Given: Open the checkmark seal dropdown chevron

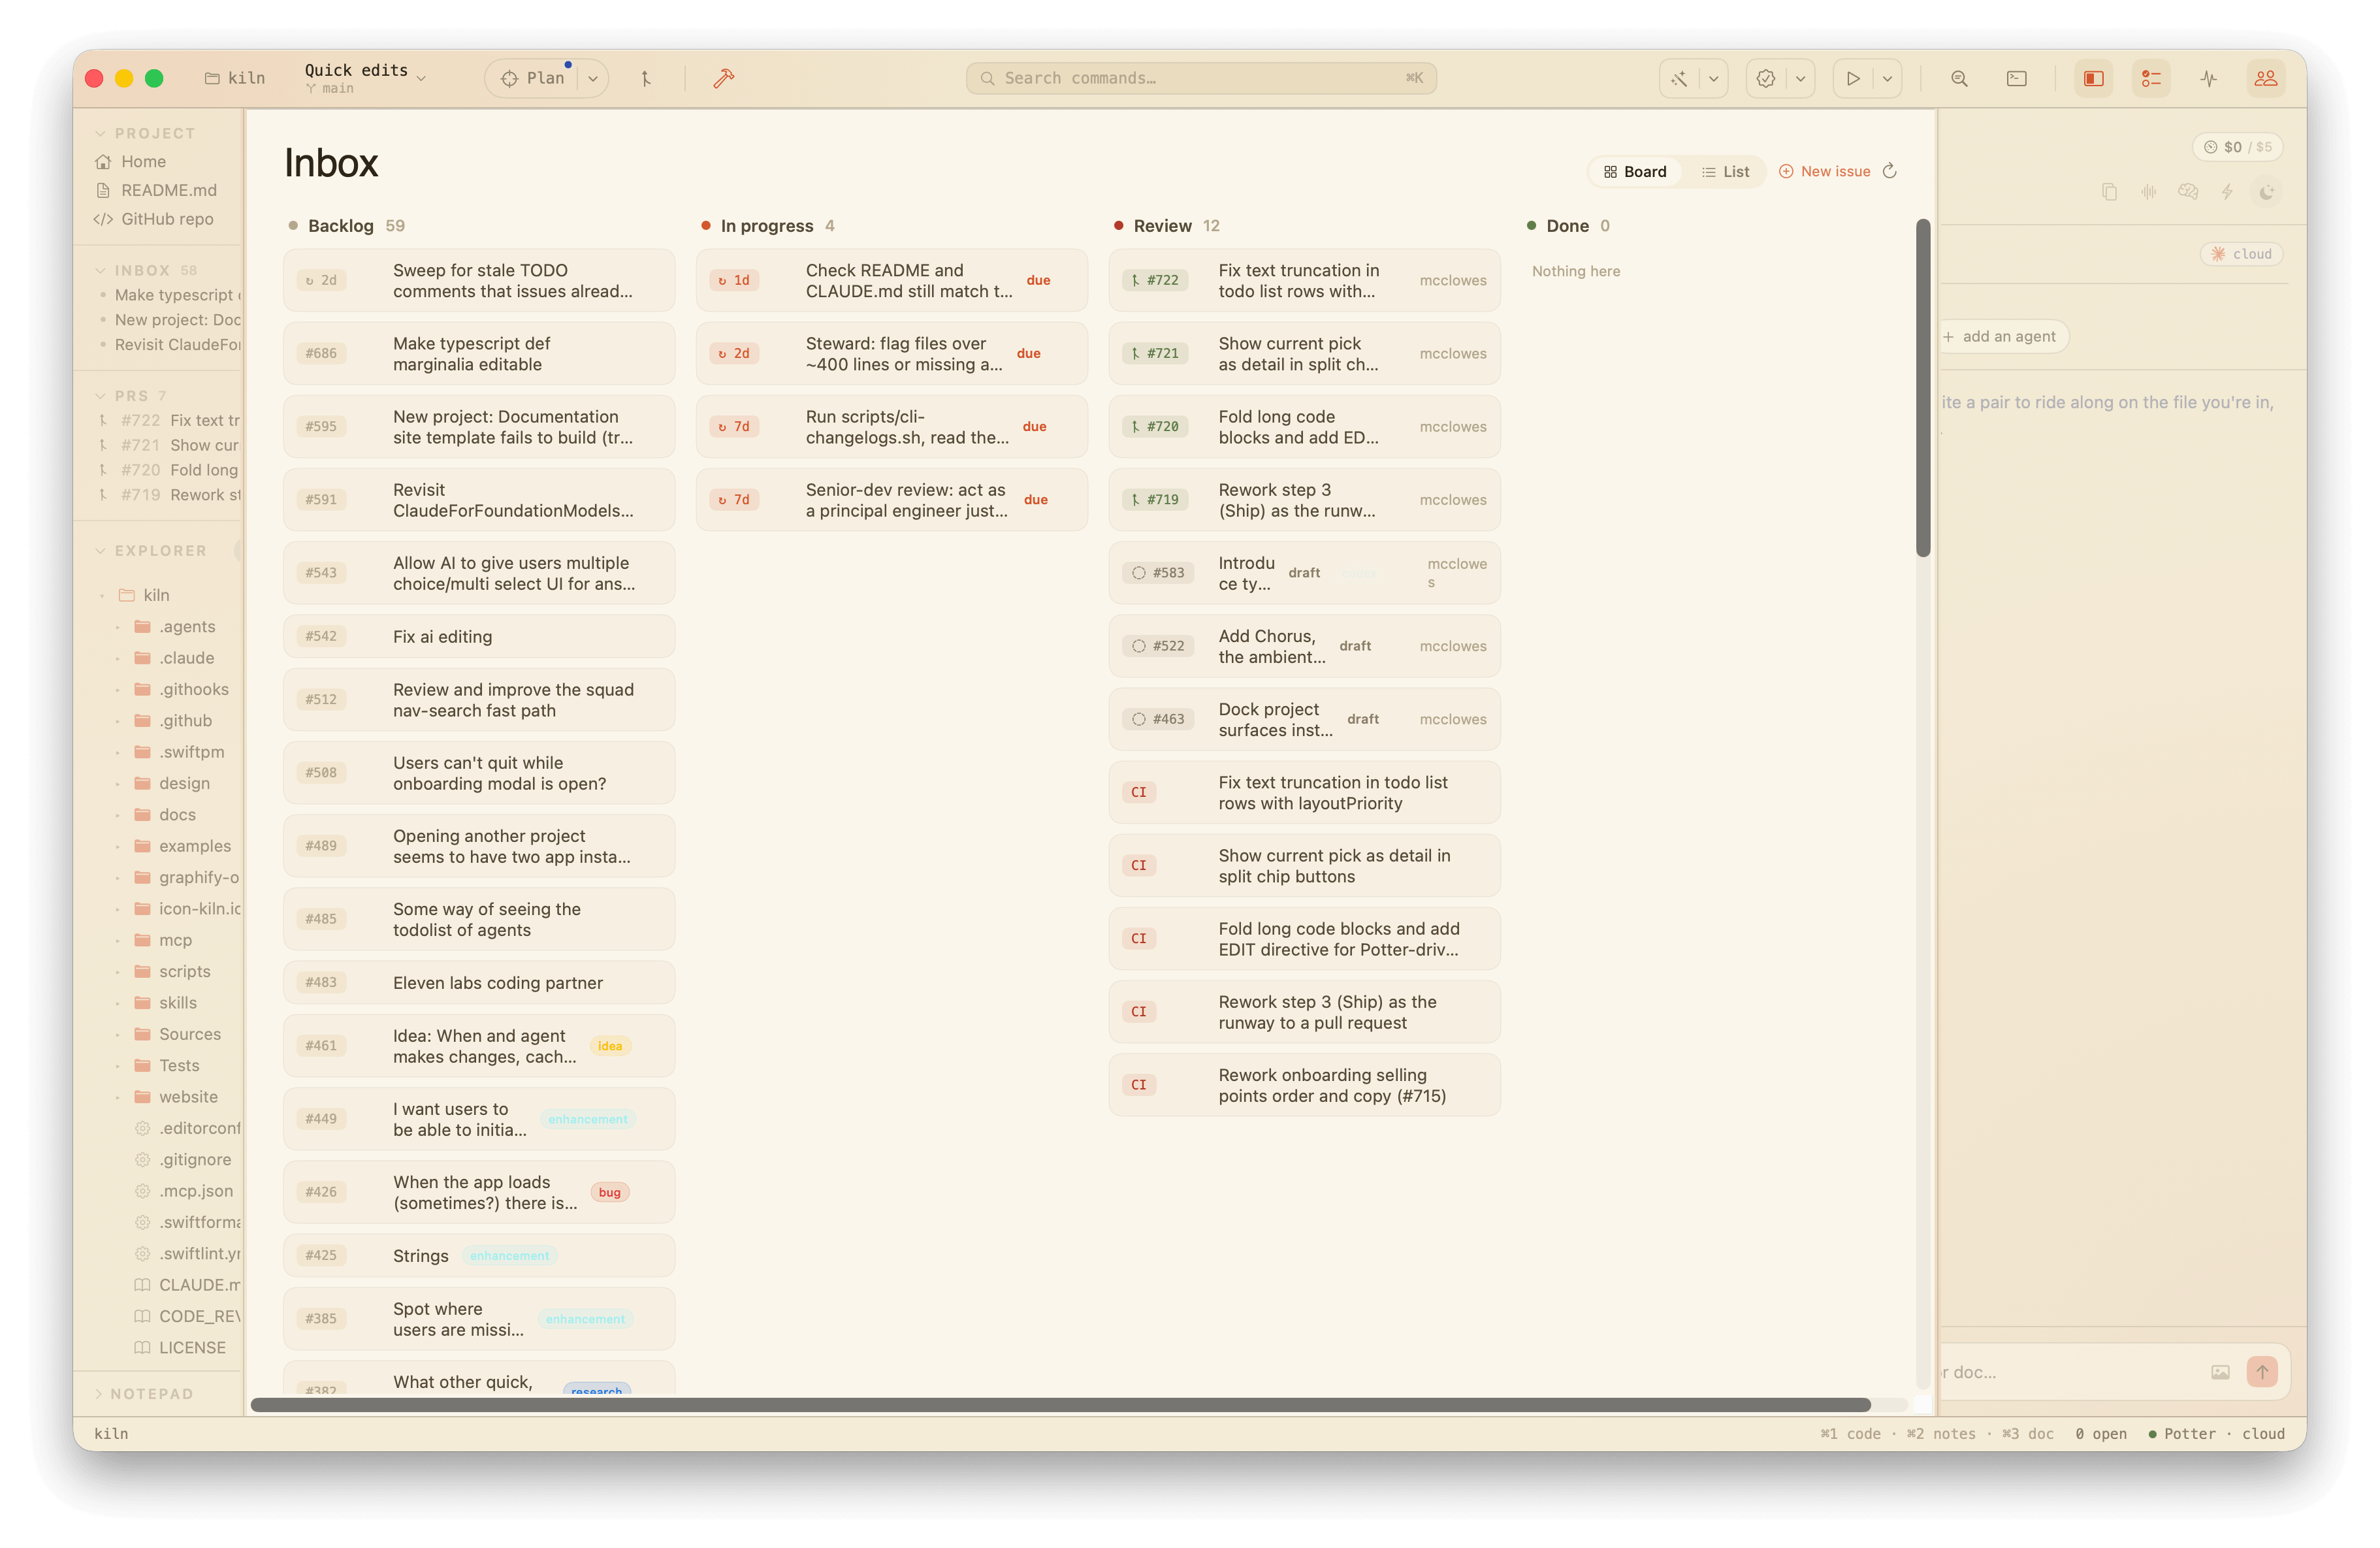Looking at the screenshot, I should point(1800,78).
